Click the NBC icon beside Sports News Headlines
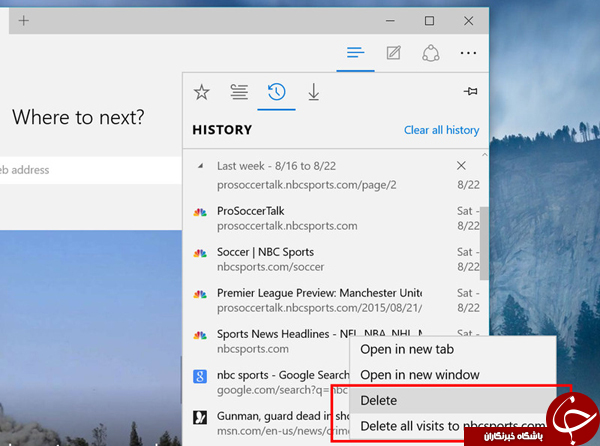Screen dimensions: 600x446 coord(200,335)
